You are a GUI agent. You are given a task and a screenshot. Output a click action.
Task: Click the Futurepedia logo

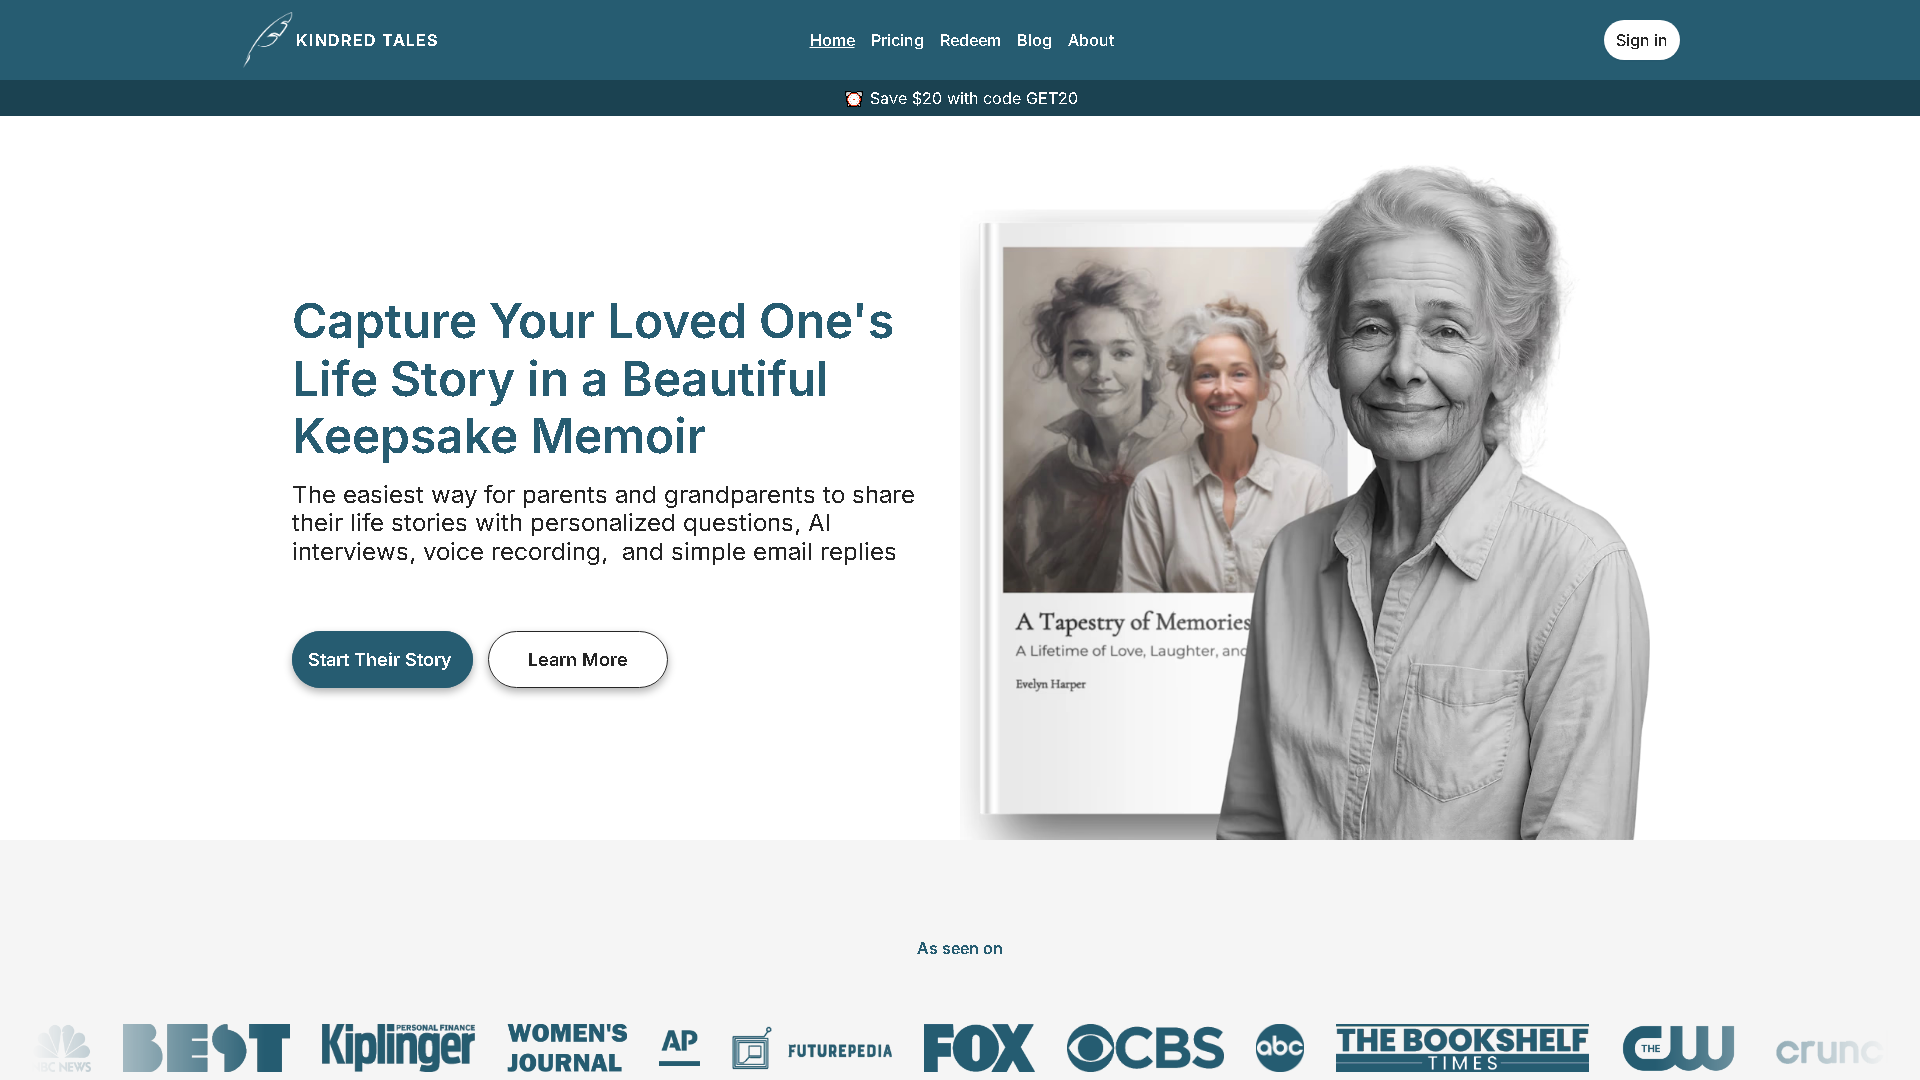pos(812,1049)
